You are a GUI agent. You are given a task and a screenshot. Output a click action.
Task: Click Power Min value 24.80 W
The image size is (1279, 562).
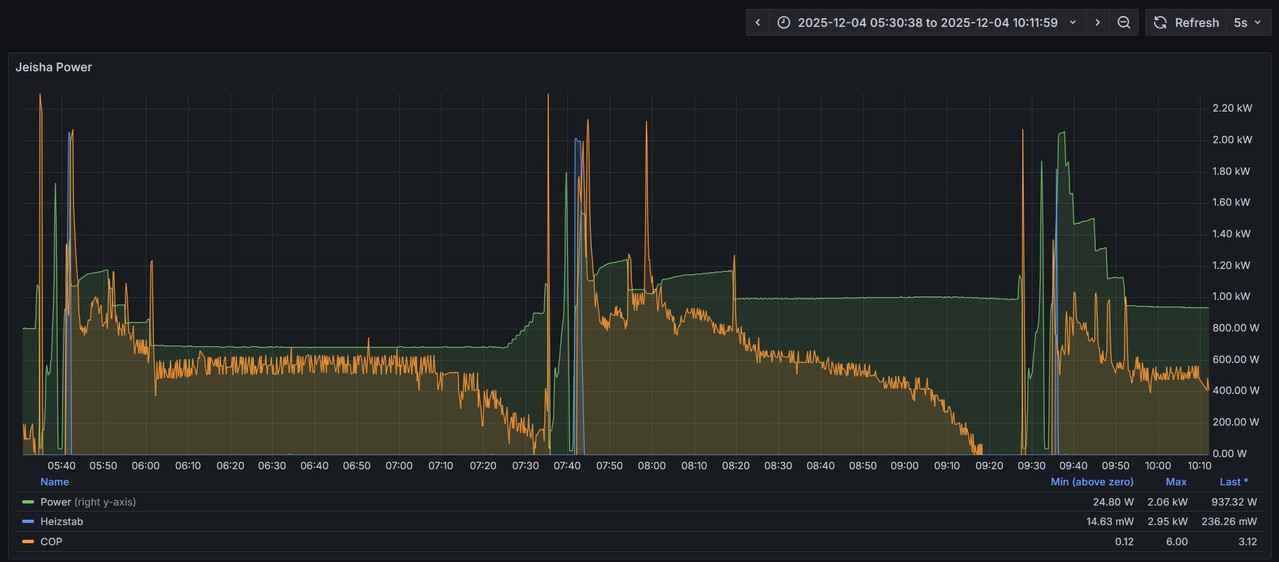tap(1113, 502)
